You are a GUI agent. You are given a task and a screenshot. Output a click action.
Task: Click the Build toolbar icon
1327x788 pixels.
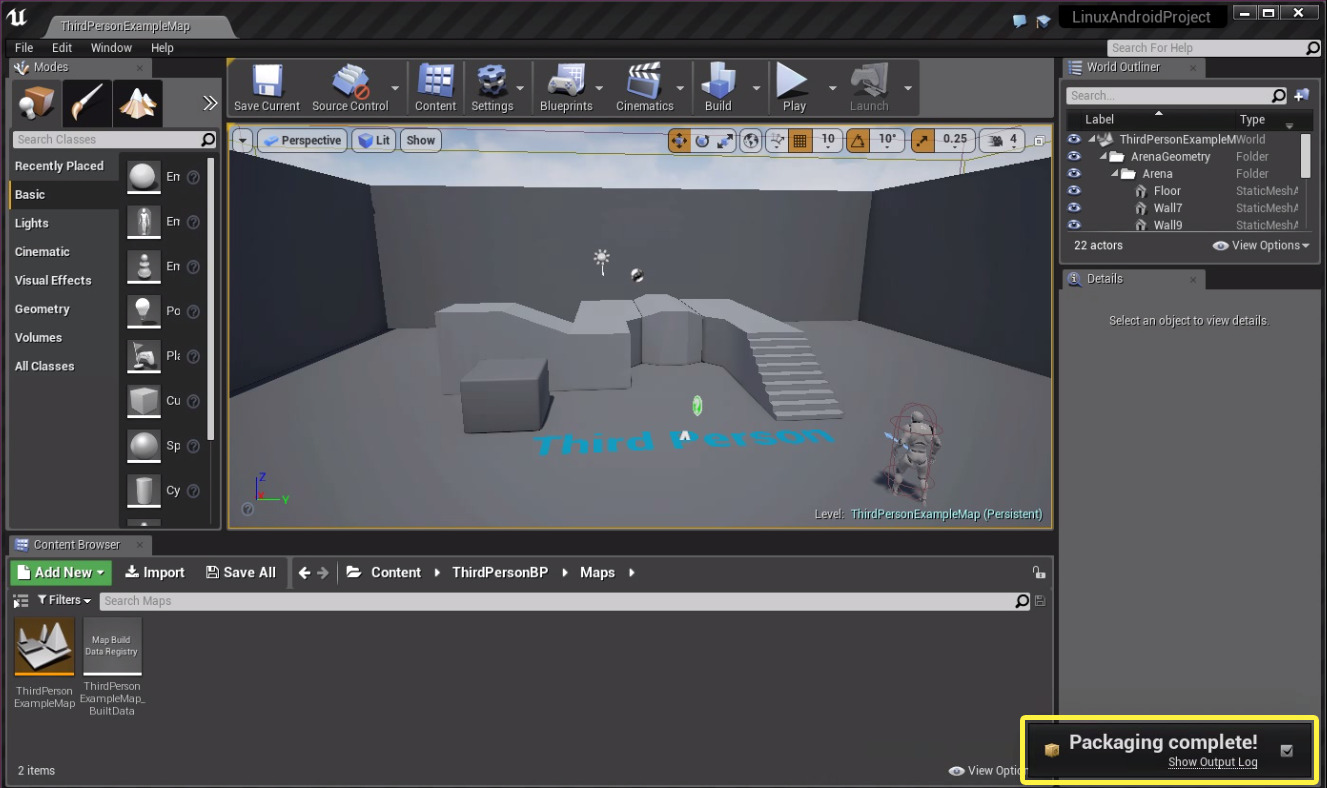(718, 87)
